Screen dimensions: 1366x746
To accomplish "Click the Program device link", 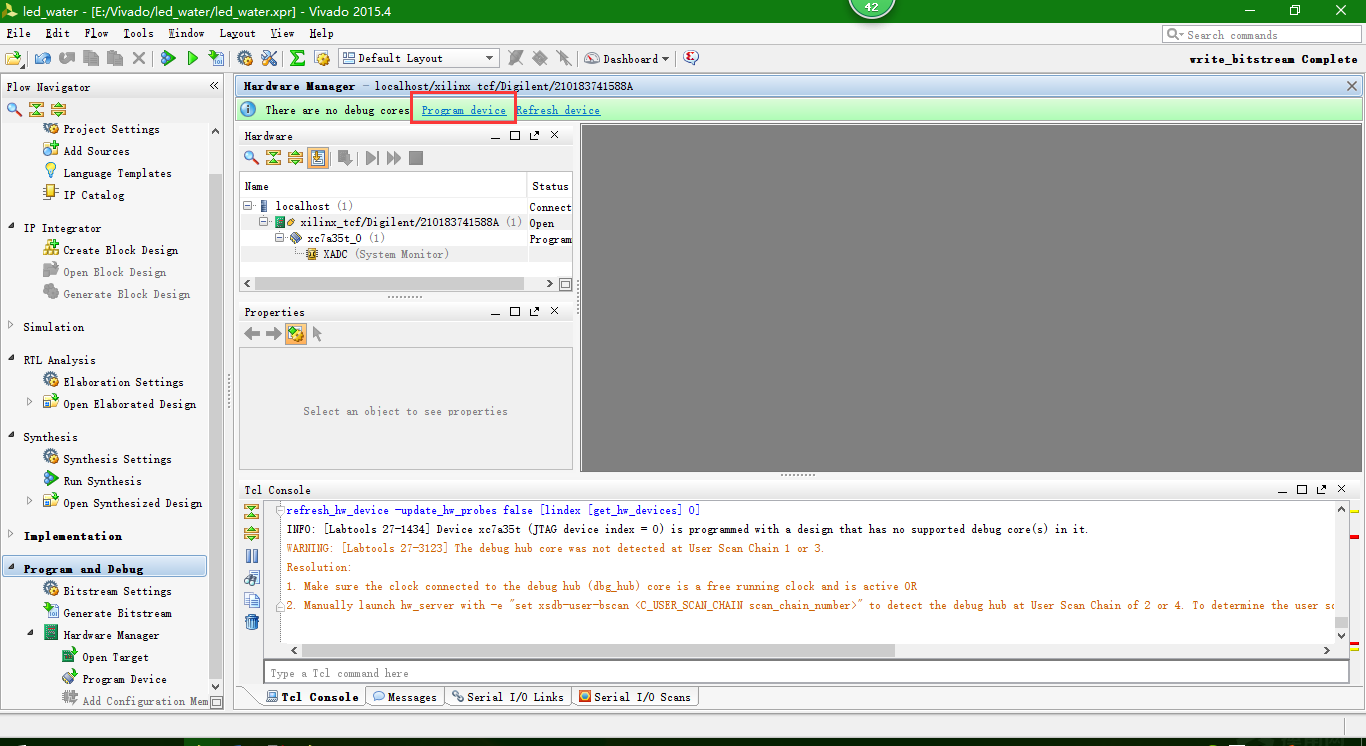I will [x=464, y=110].
